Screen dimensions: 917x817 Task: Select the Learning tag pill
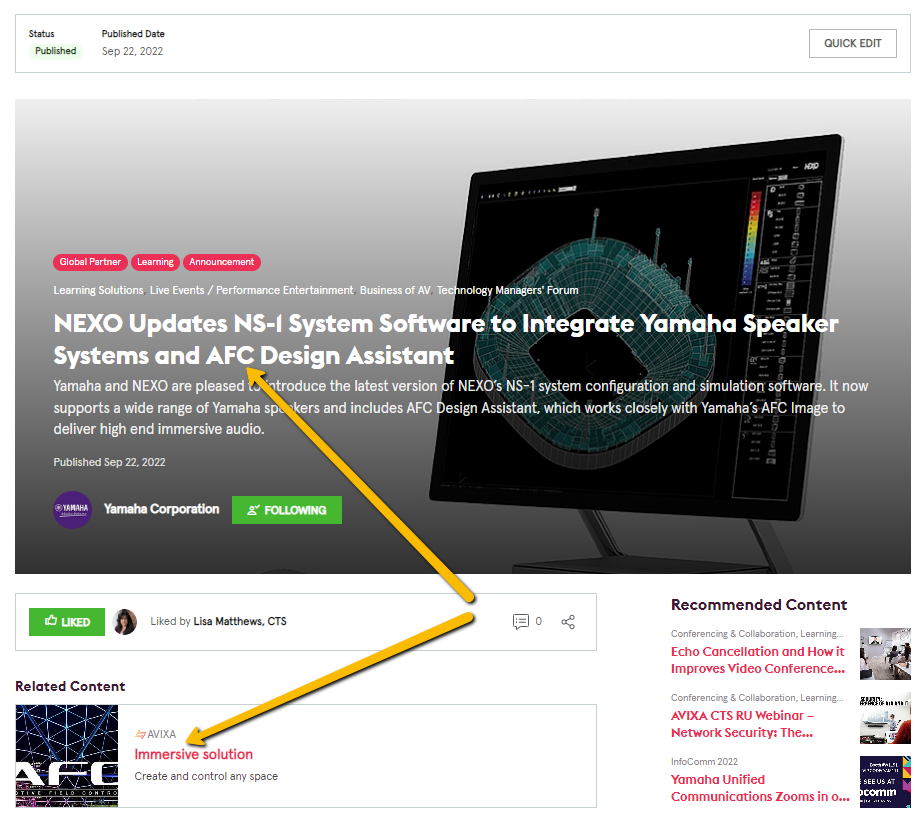pyautogui.click(x=155, y=262)
